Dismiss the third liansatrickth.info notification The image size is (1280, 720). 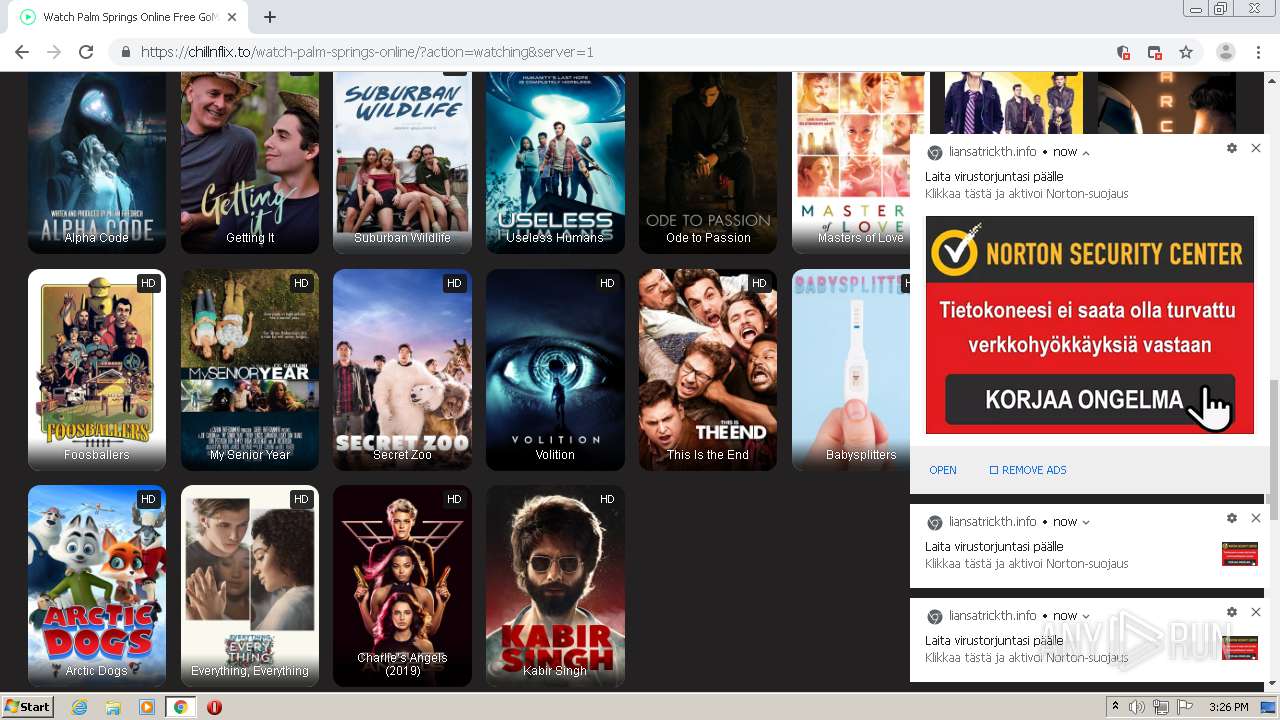click(x=1256, y=612)
